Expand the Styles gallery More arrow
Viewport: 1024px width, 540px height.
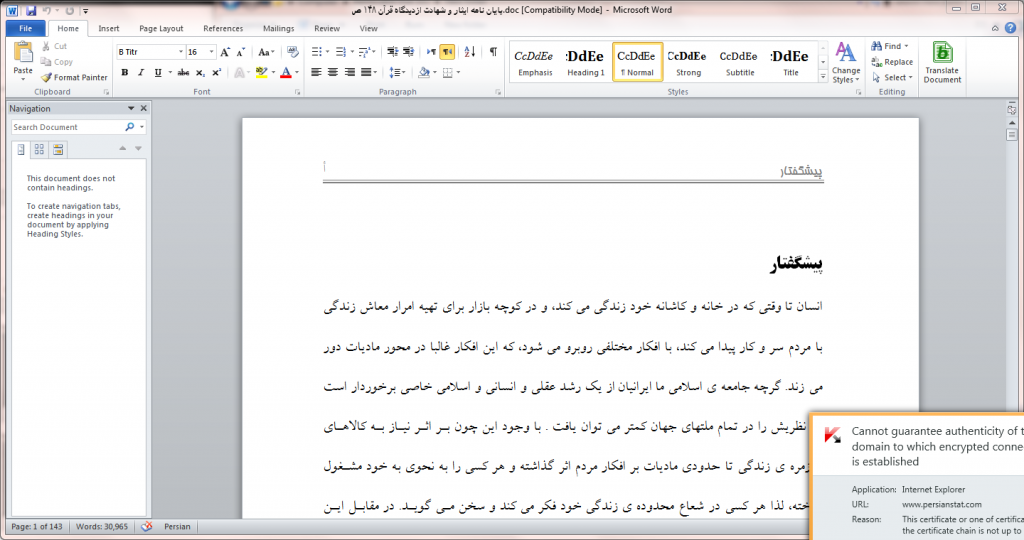pos(822,78)
